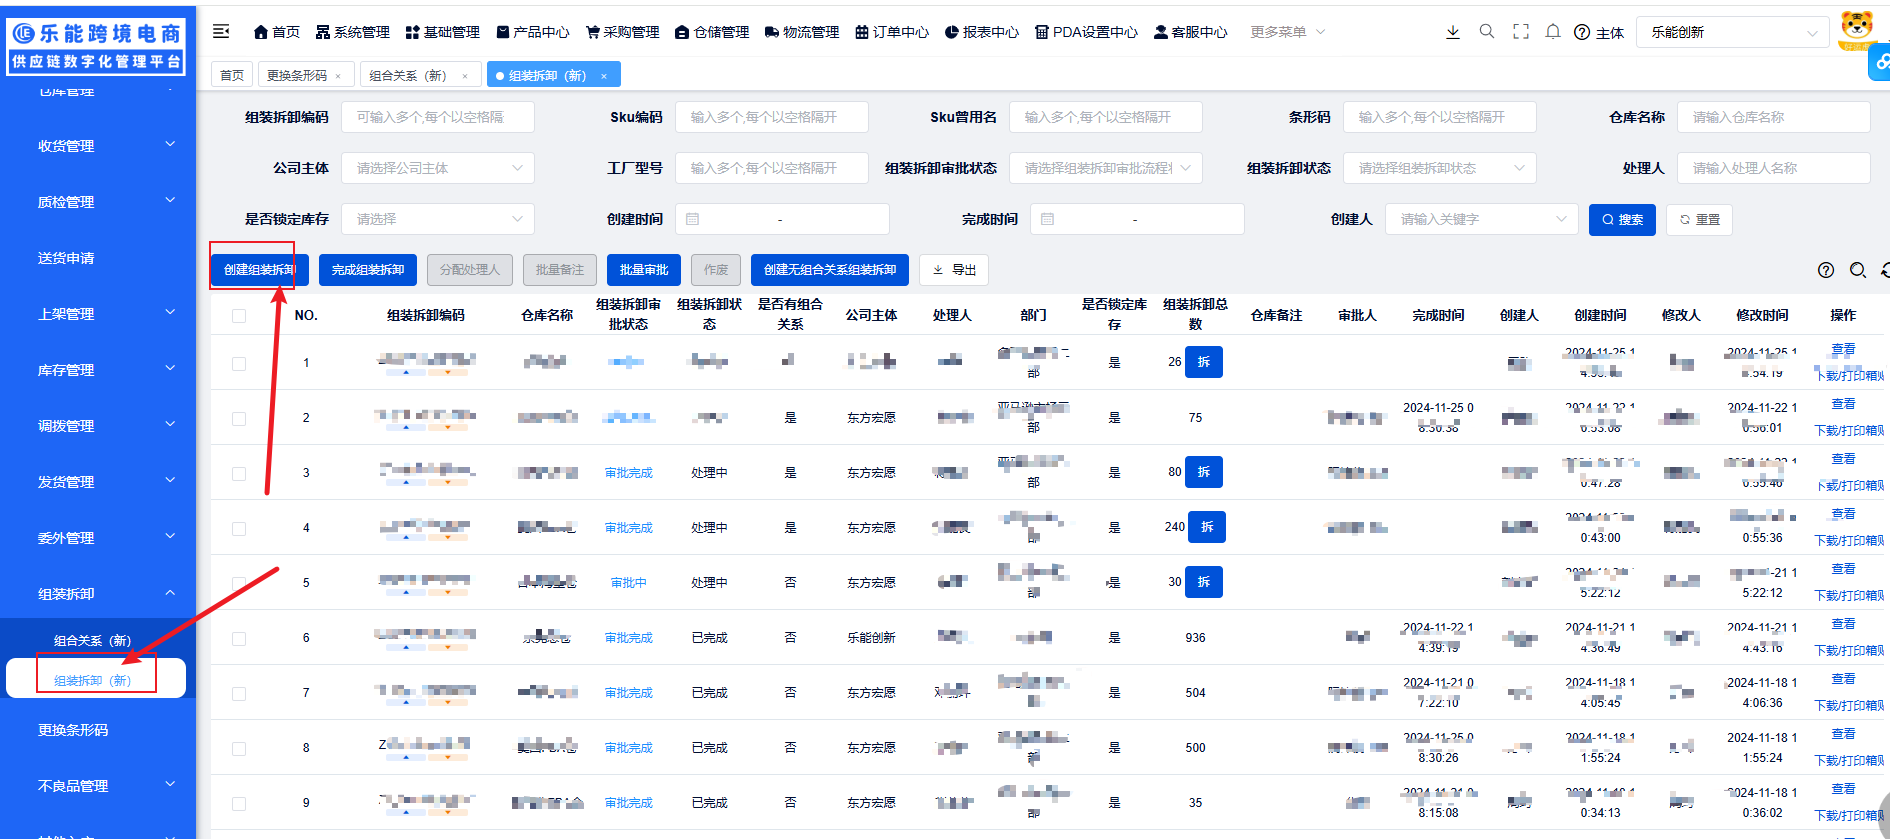Open 组合关系（新）in the sidebar
The height and width of the screenshot is (839, 1890).
pyautogui.click(x=93, y=641)
